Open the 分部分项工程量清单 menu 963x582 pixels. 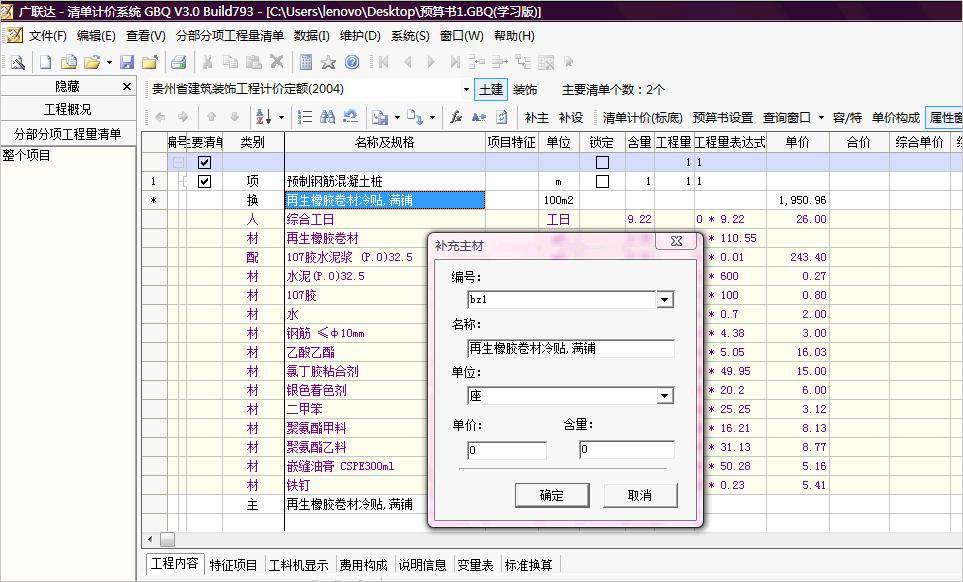coord(230,36)
